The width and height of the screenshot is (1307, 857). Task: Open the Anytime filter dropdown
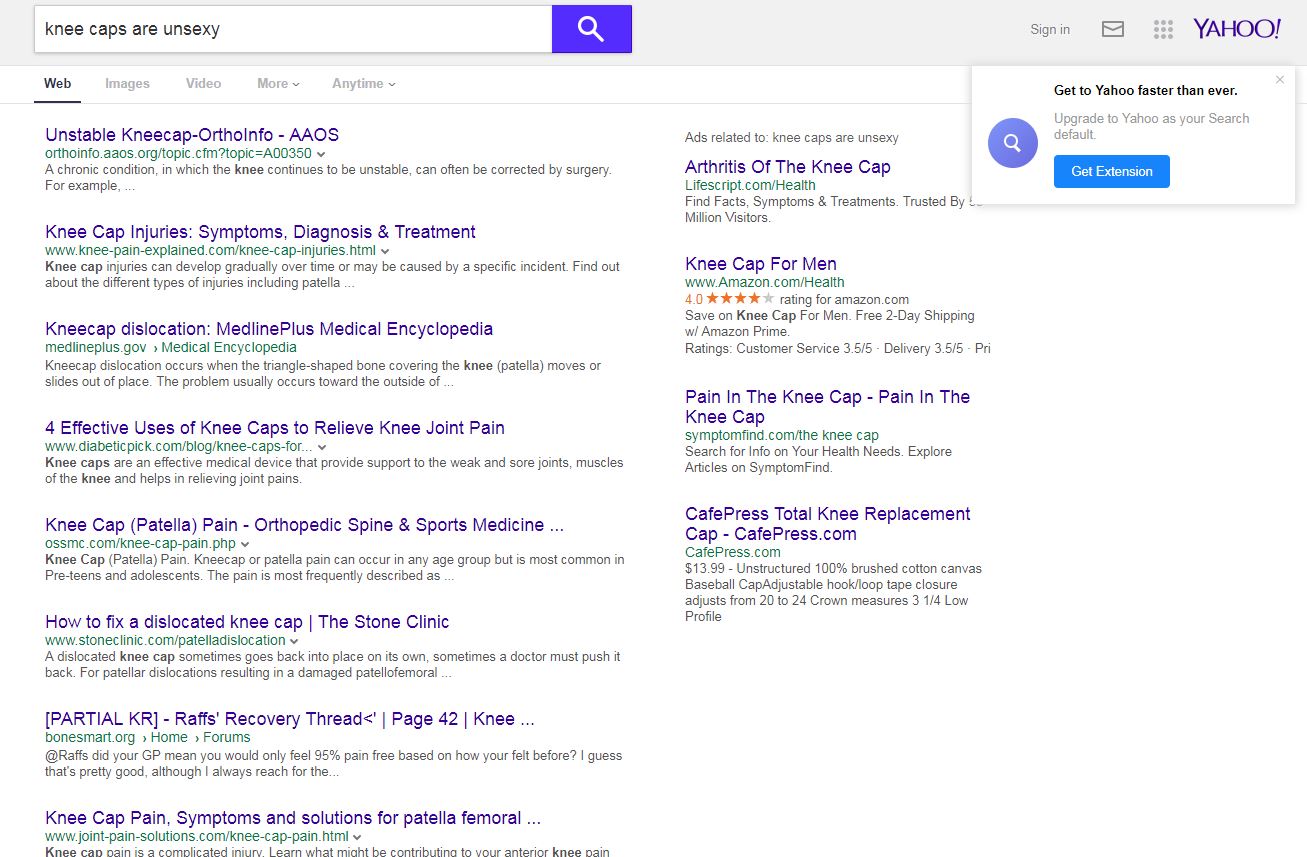pyautogui.click(x=363, y=84)
